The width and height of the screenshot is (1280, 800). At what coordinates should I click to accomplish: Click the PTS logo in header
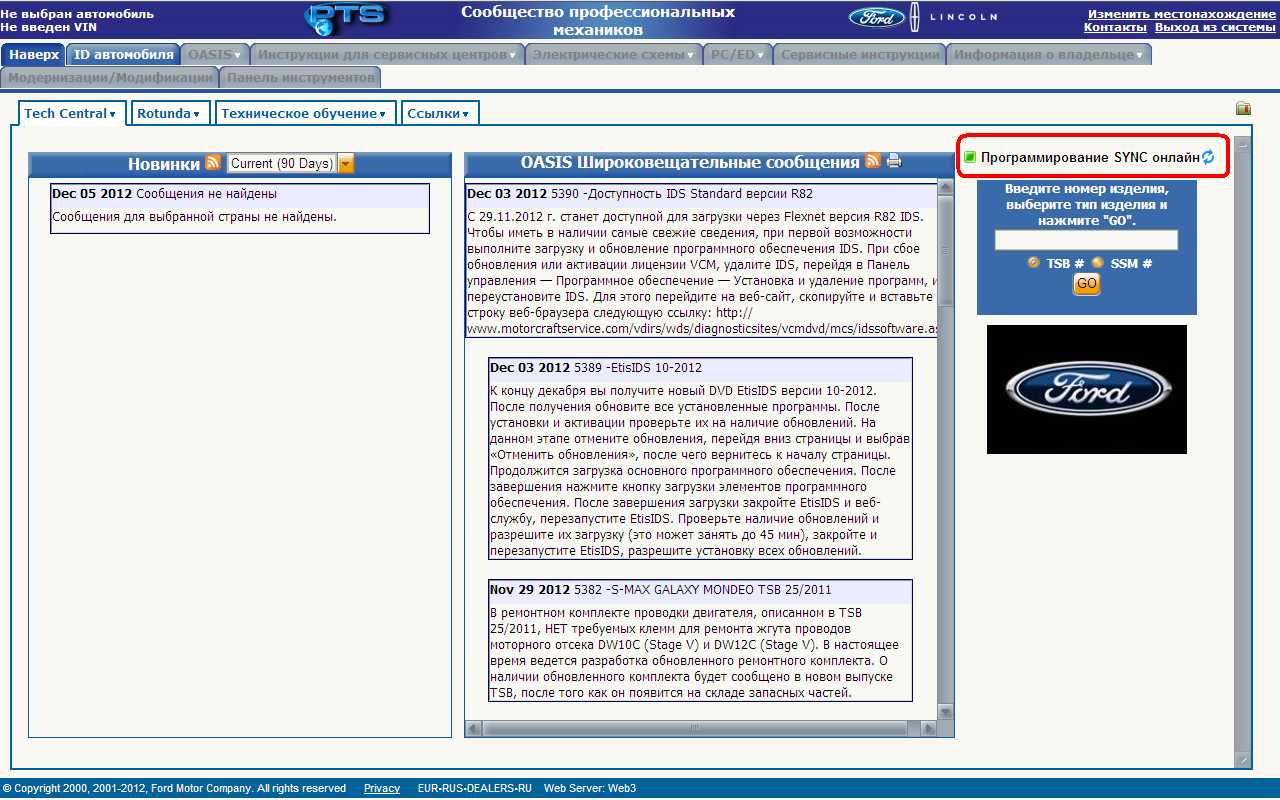[x=346, y=18]
